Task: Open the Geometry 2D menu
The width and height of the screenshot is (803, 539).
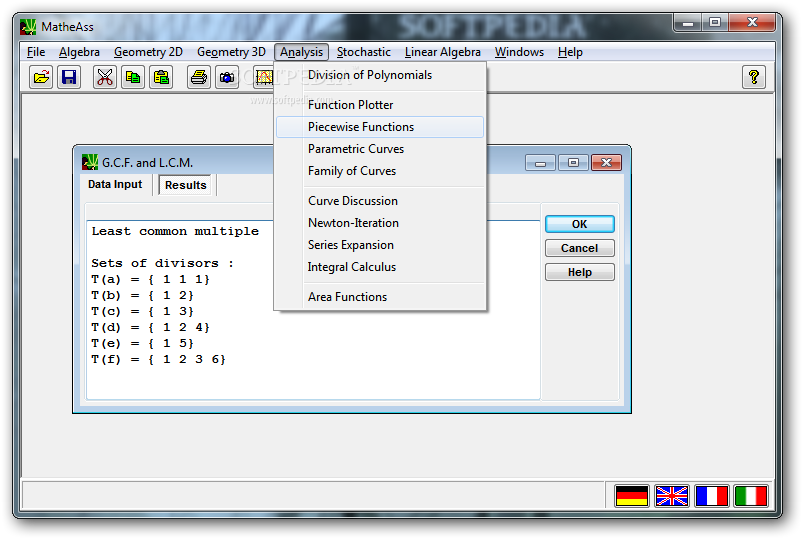Action: click(x=148, y=52)
